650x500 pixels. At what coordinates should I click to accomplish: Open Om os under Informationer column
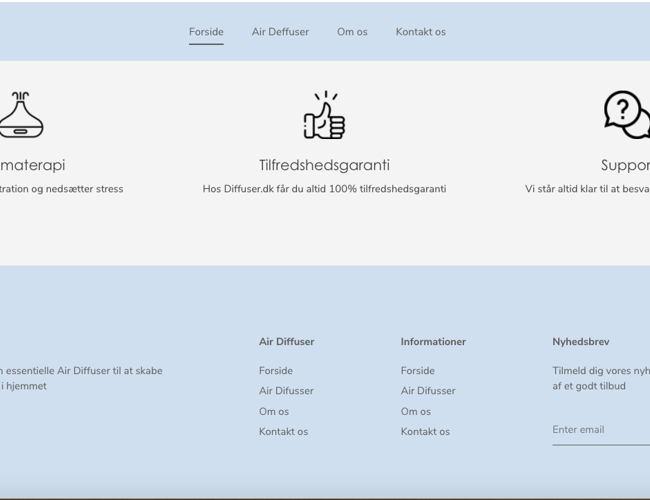[416, 412]
